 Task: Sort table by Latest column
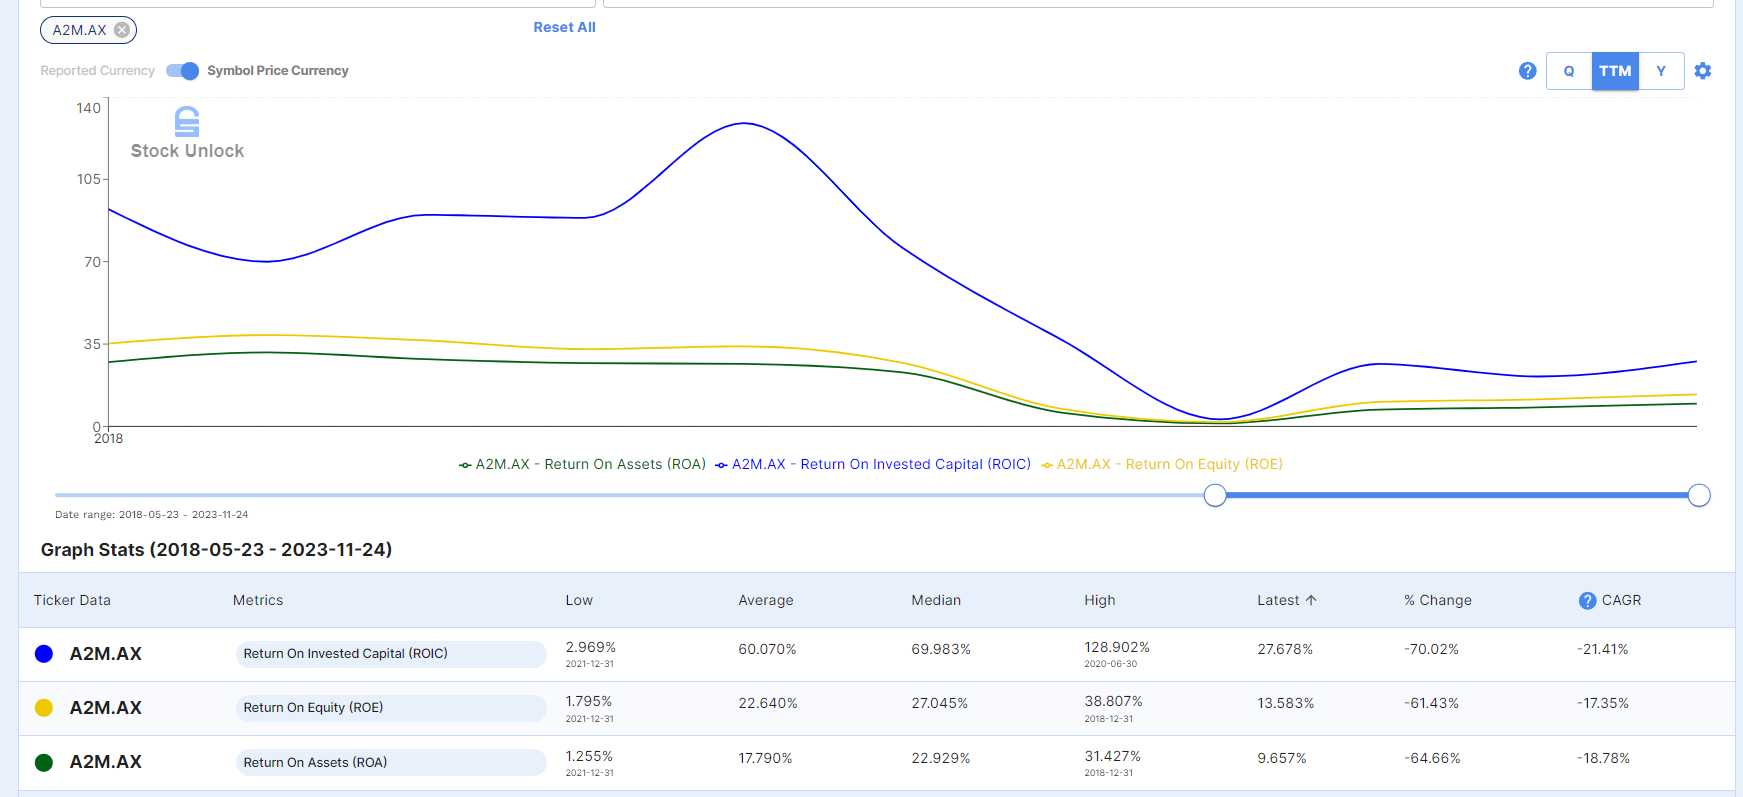point(1278,600)
